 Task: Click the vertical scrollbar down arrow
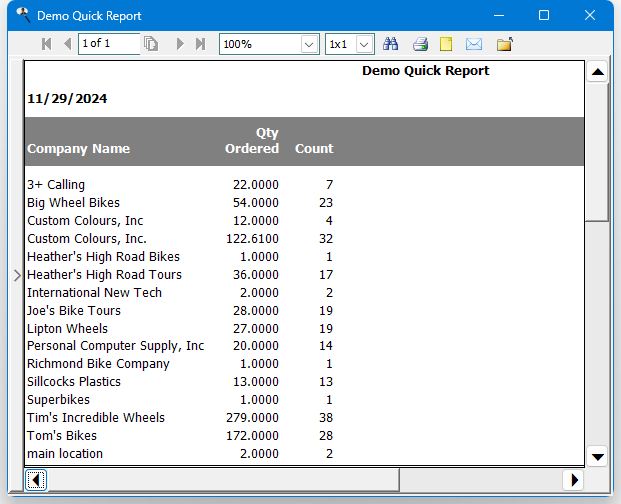597,457
